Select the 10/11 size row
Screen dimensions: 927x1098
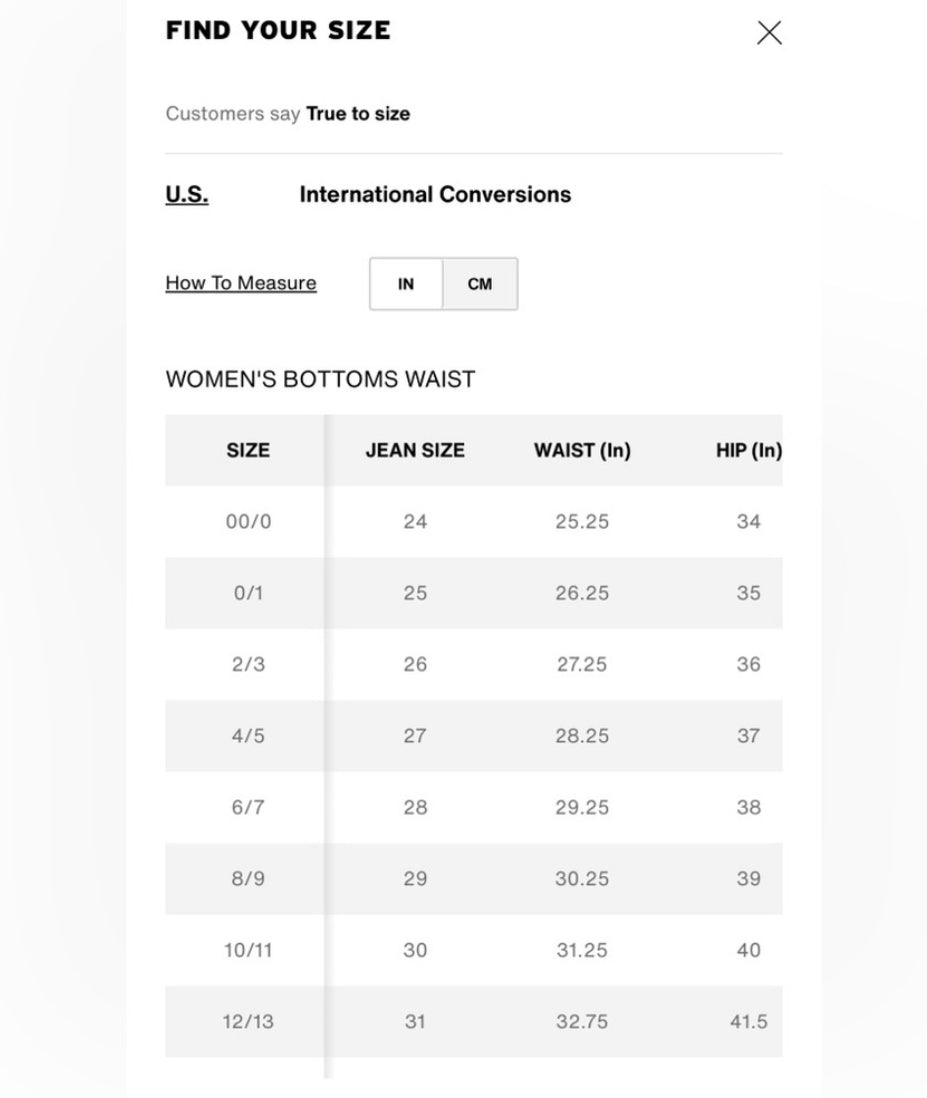(473, 950)
